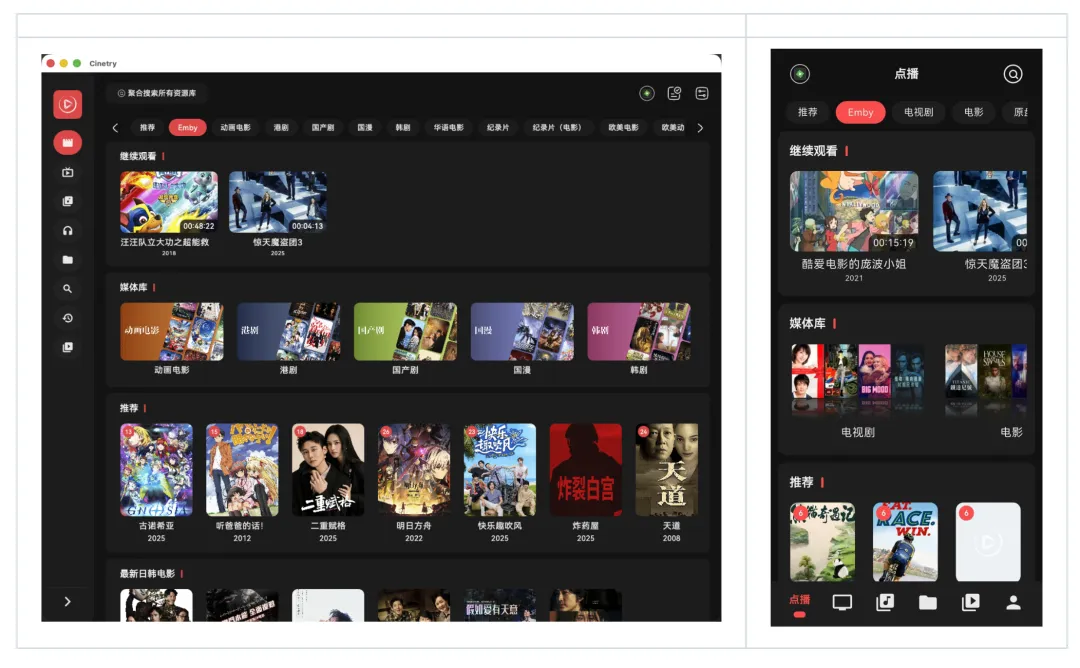Click the notes icon in desktop top toolbar
1080x668 pixels.
pyautogui.click(x=674, y=93)
